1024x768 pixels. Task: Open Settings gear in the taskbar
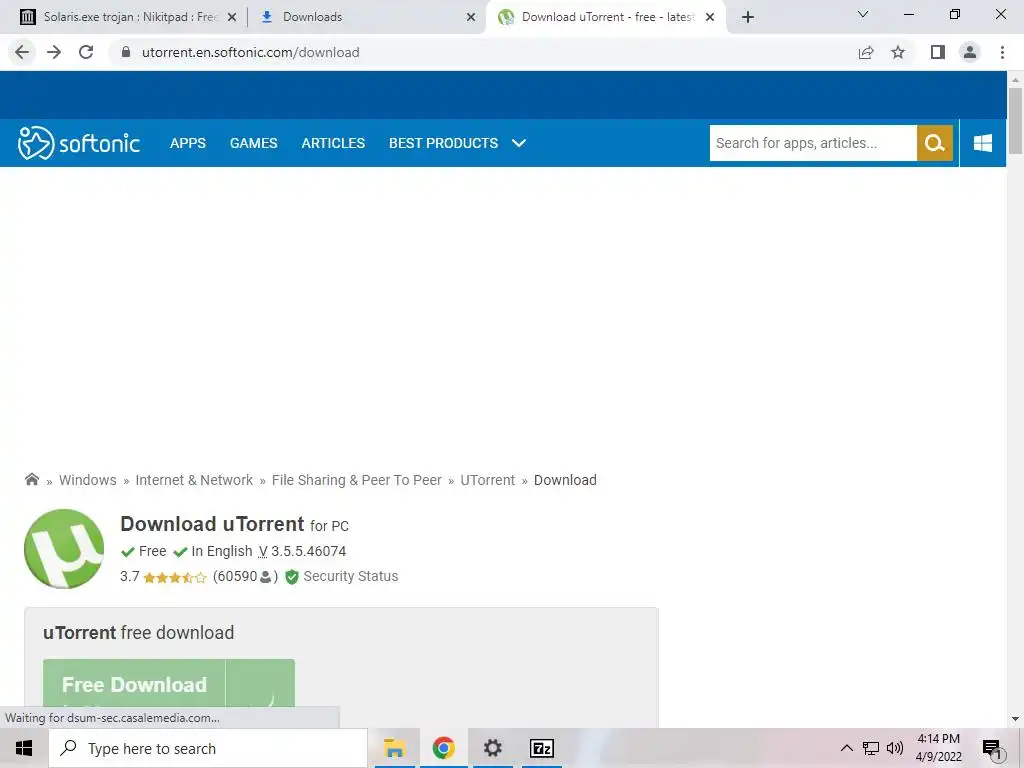coord(492,748)
